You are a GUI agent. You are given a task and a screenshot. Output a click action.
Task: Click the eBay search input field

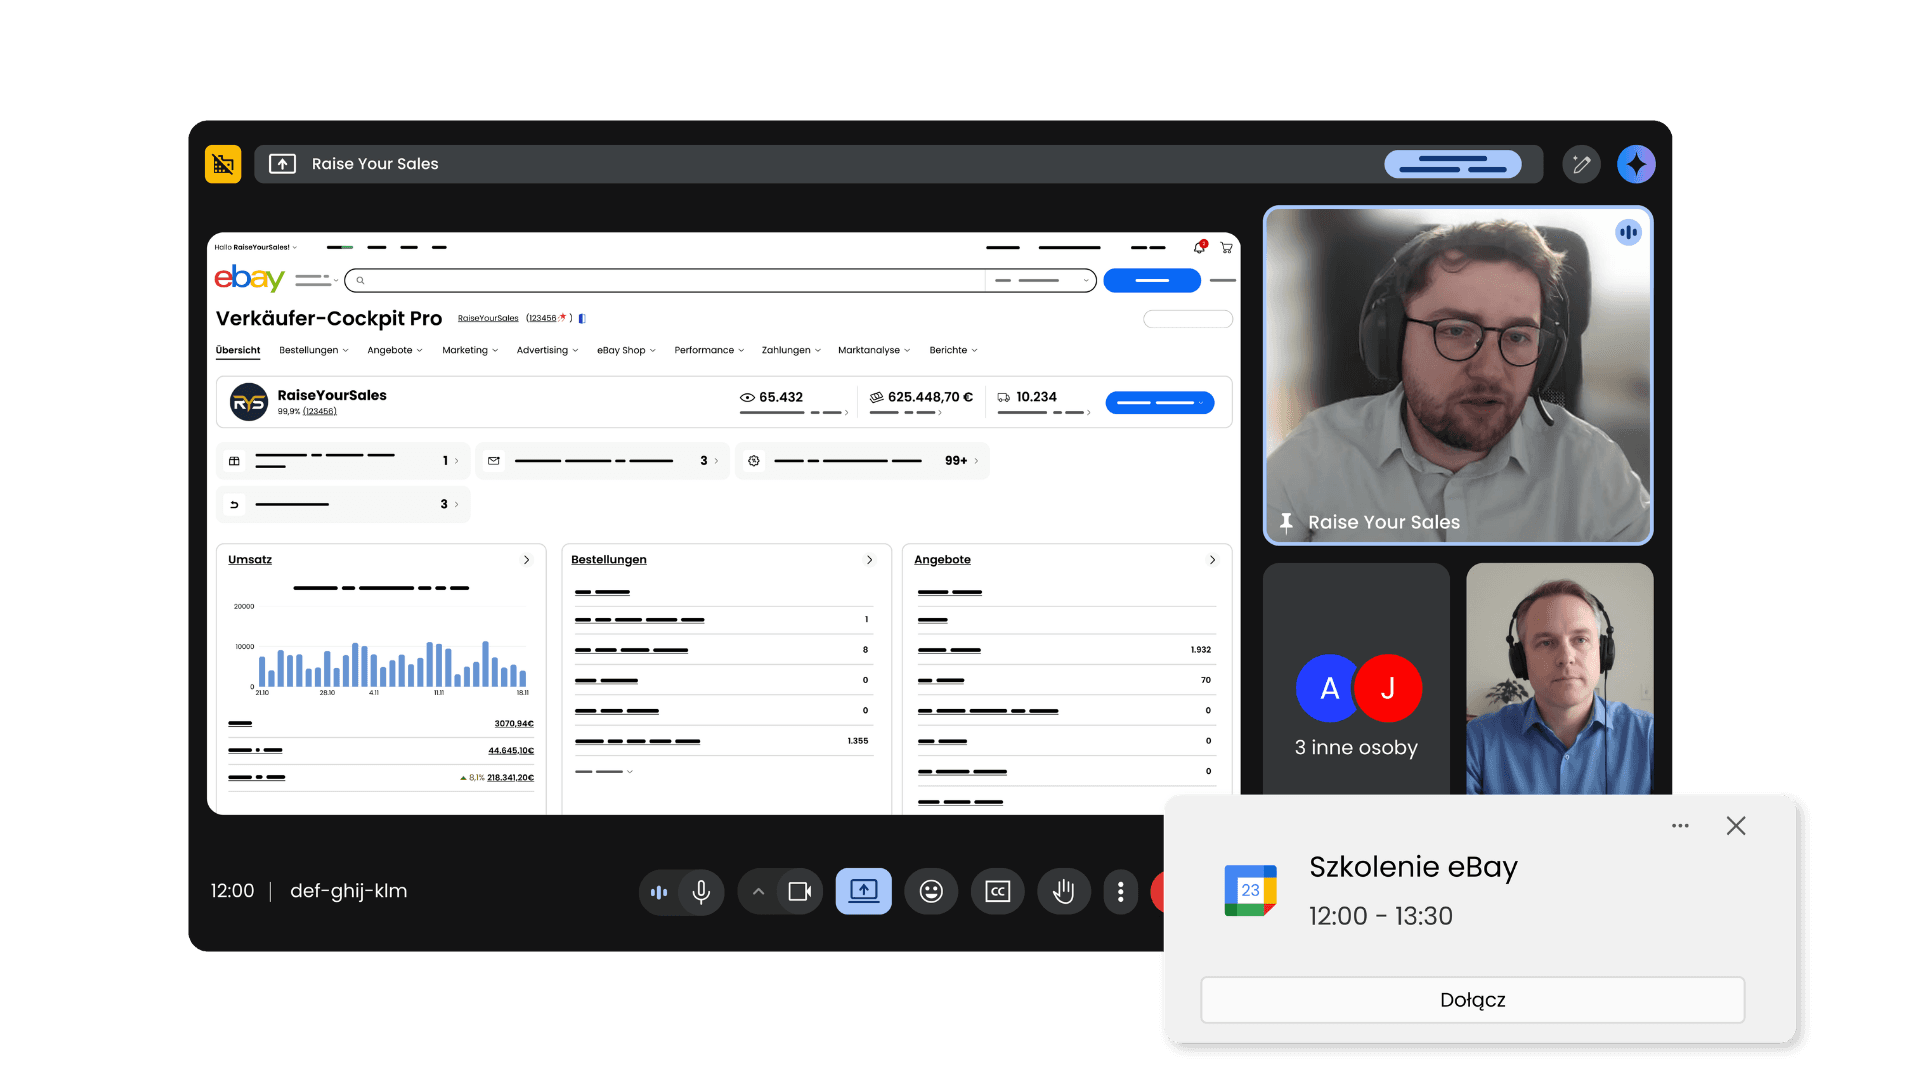(665, 281)
